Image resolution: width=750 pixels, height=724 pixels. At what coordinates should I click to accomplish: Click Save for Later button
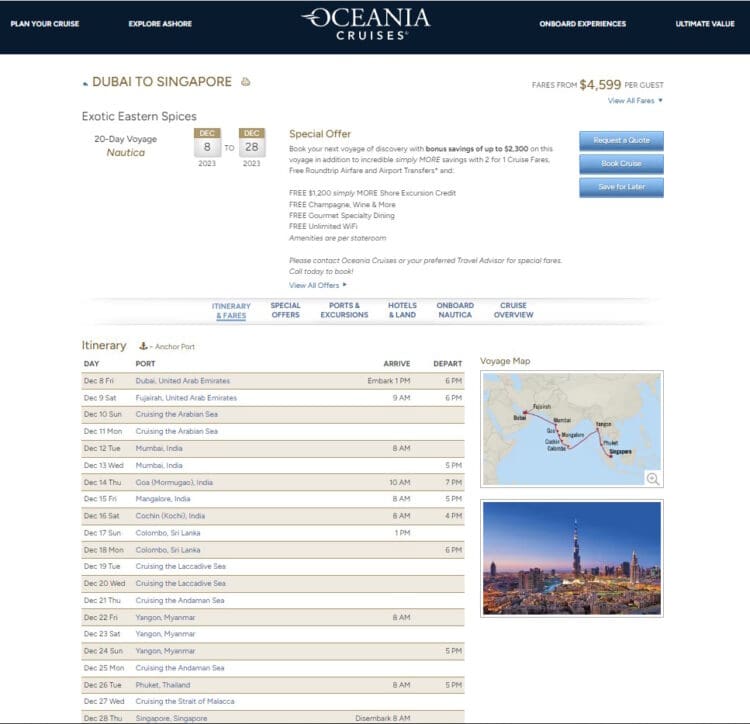tap(621, 187)
